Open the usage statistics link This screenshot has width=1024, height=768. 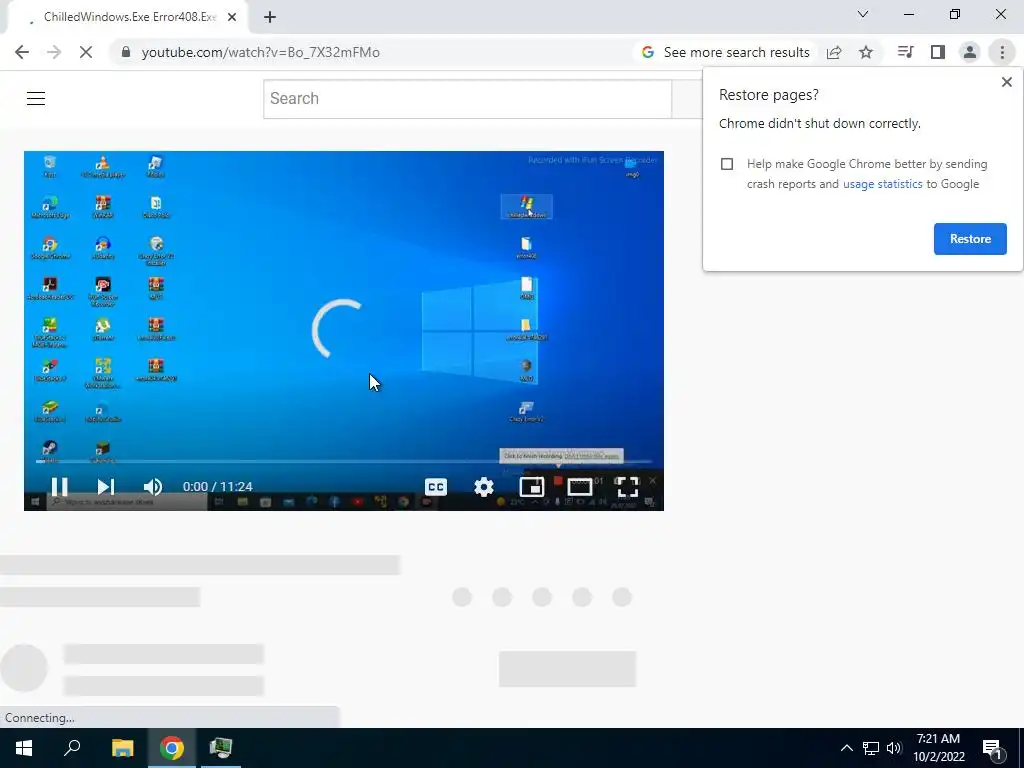point(882,184)
